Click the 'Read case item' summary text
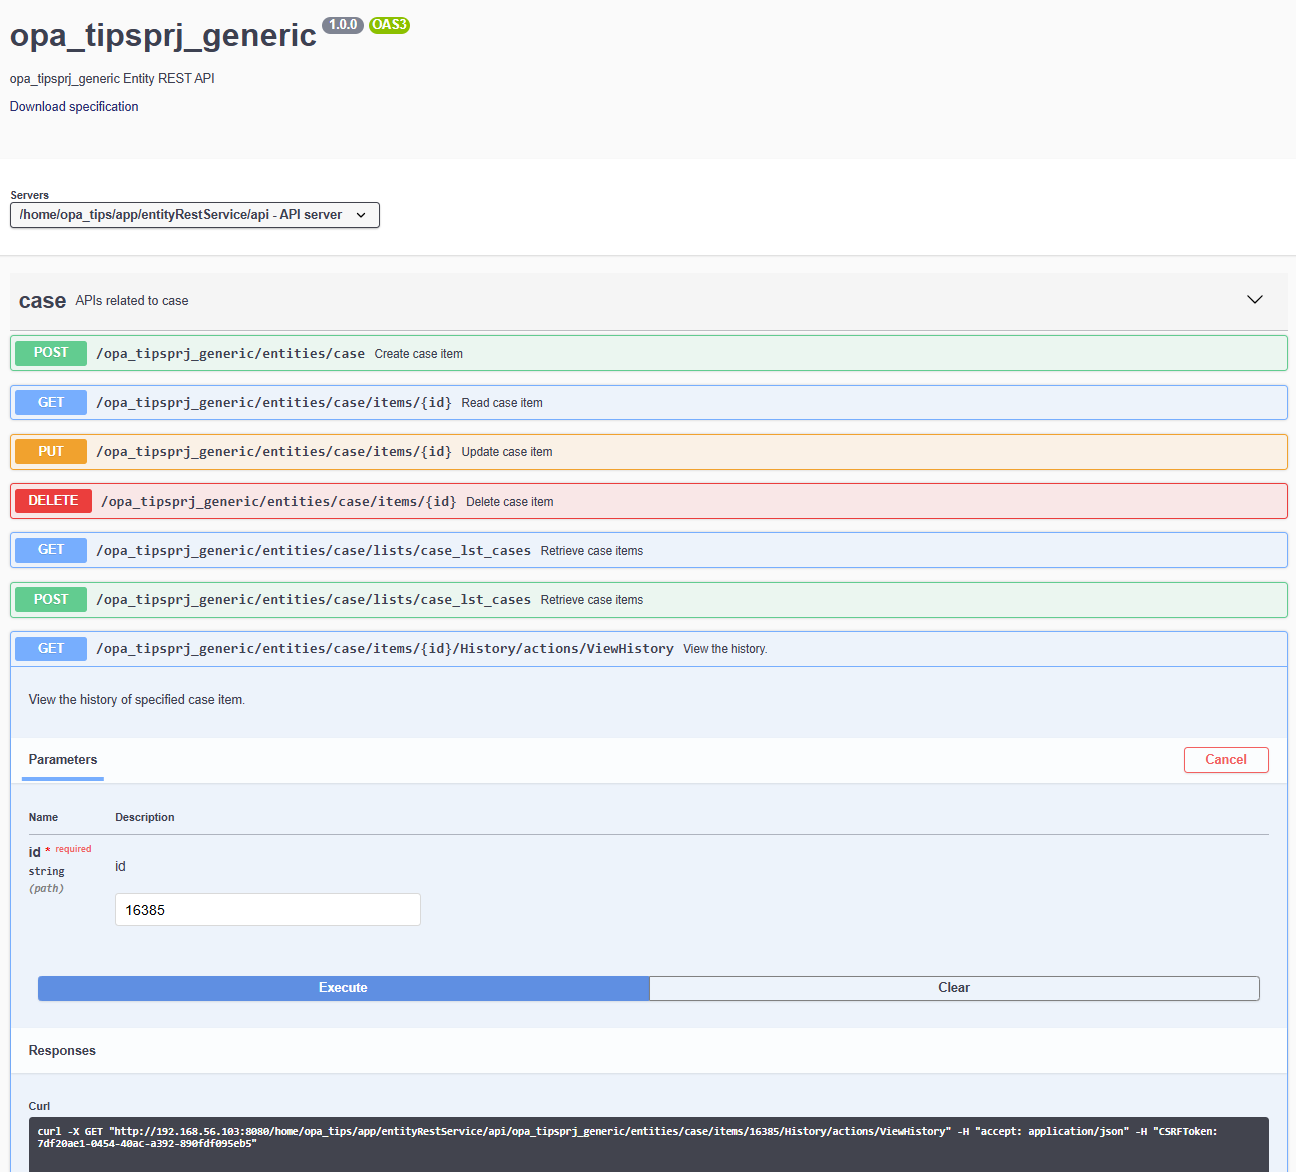 [x=502, y=403]
